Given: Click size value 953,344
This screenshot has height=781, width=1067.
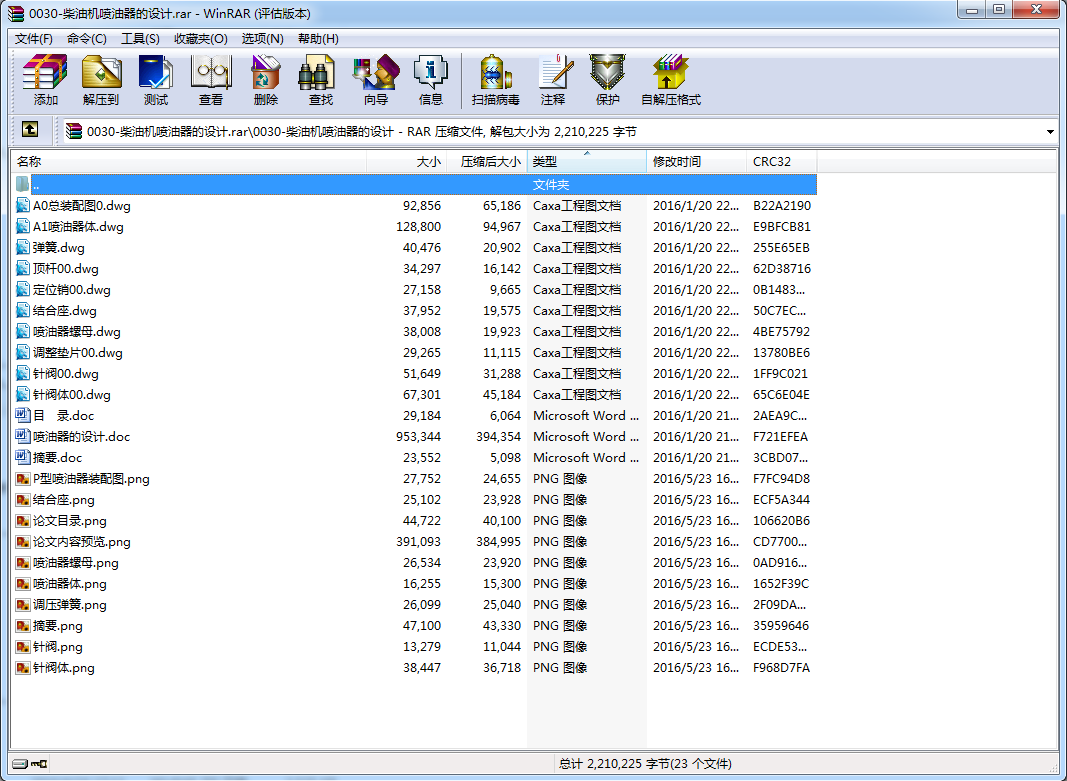Looking at the screenshot, I should pyautogui.click(x=418, y=437).
